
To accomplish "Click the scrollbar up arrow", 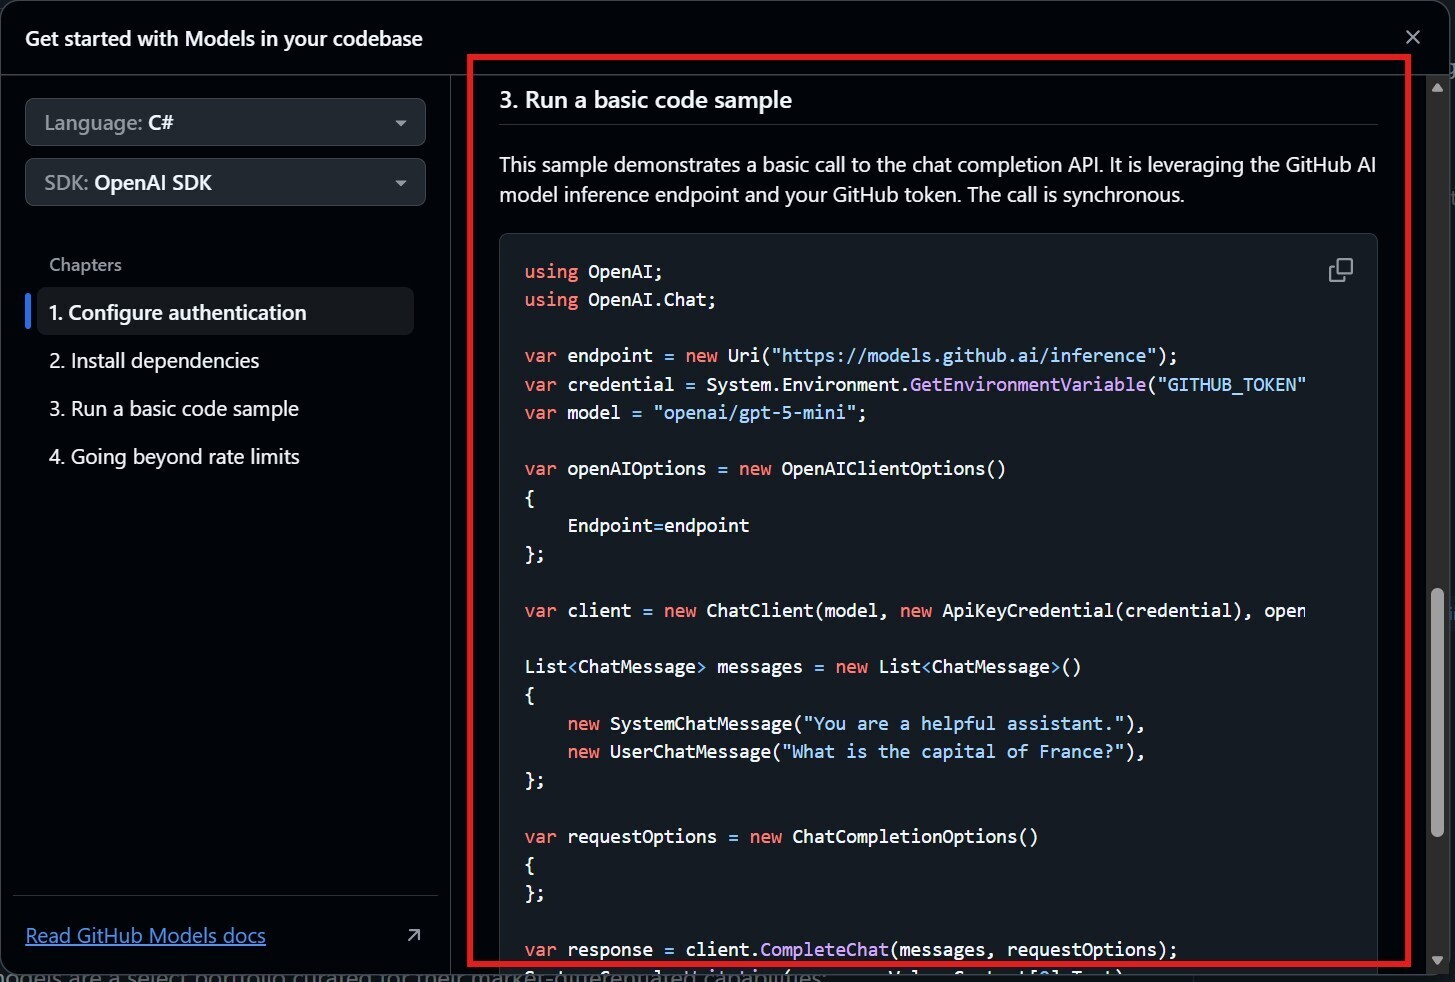I will [x=1438, y=88].
